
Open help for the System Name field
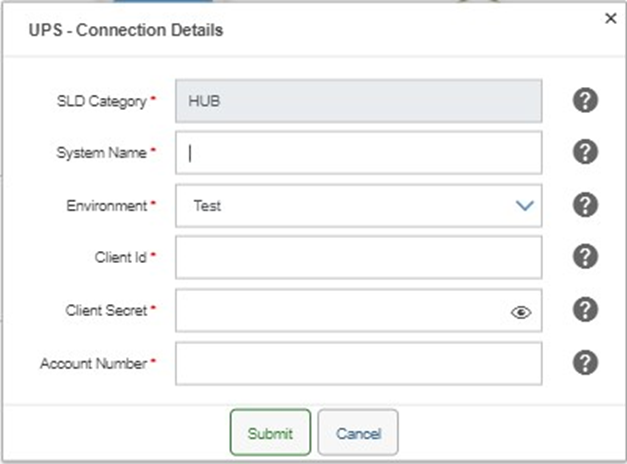point(585,152)
